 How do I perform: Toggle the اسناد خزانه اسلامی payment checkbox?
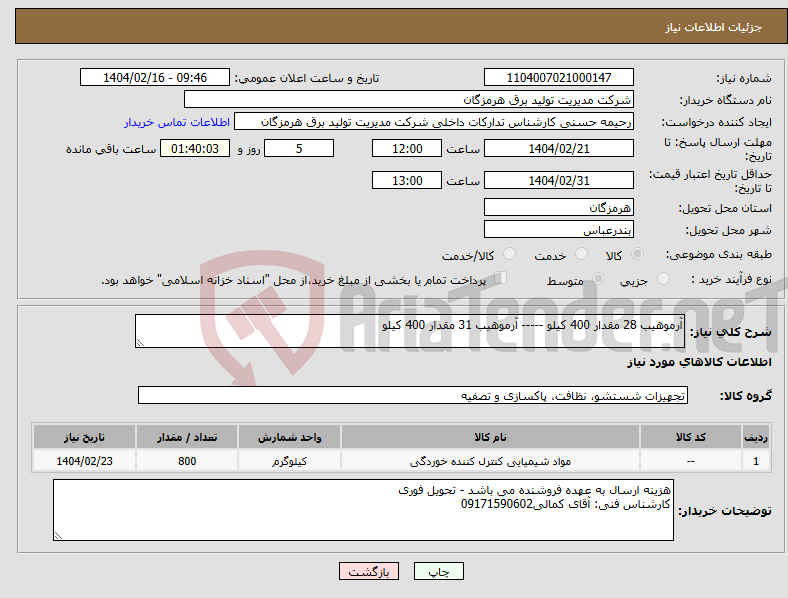[x=500, y=278]
